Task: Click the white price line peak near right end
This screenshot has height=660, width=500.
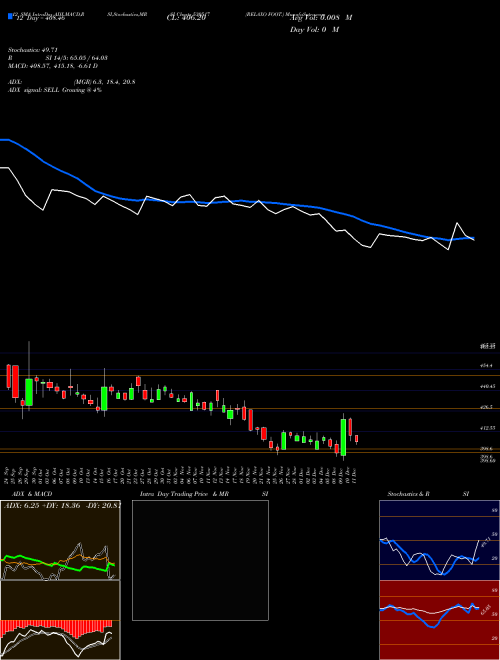Action: [x=457, y=223]
